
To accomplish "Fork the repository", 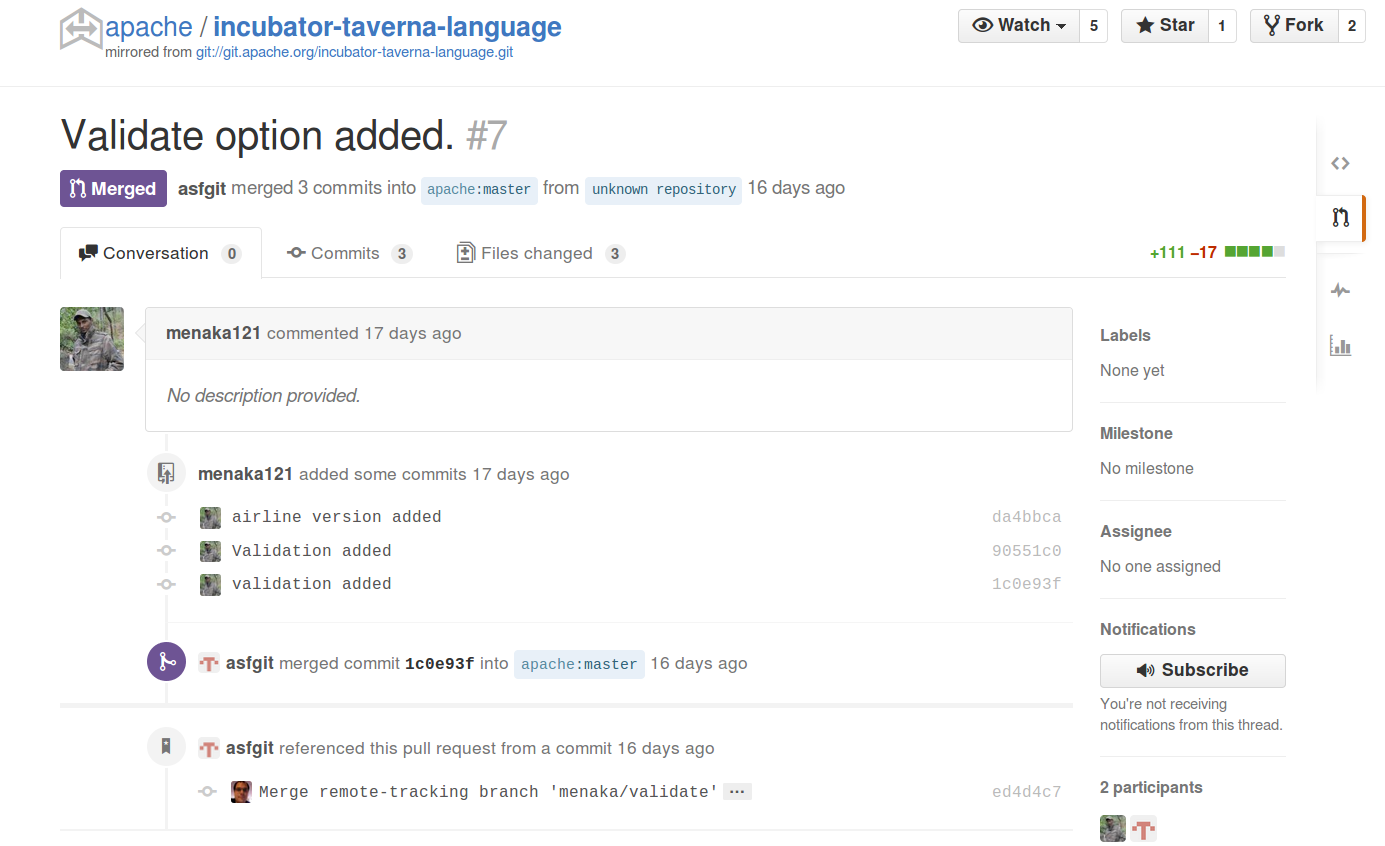I will tap(1293, 26).
